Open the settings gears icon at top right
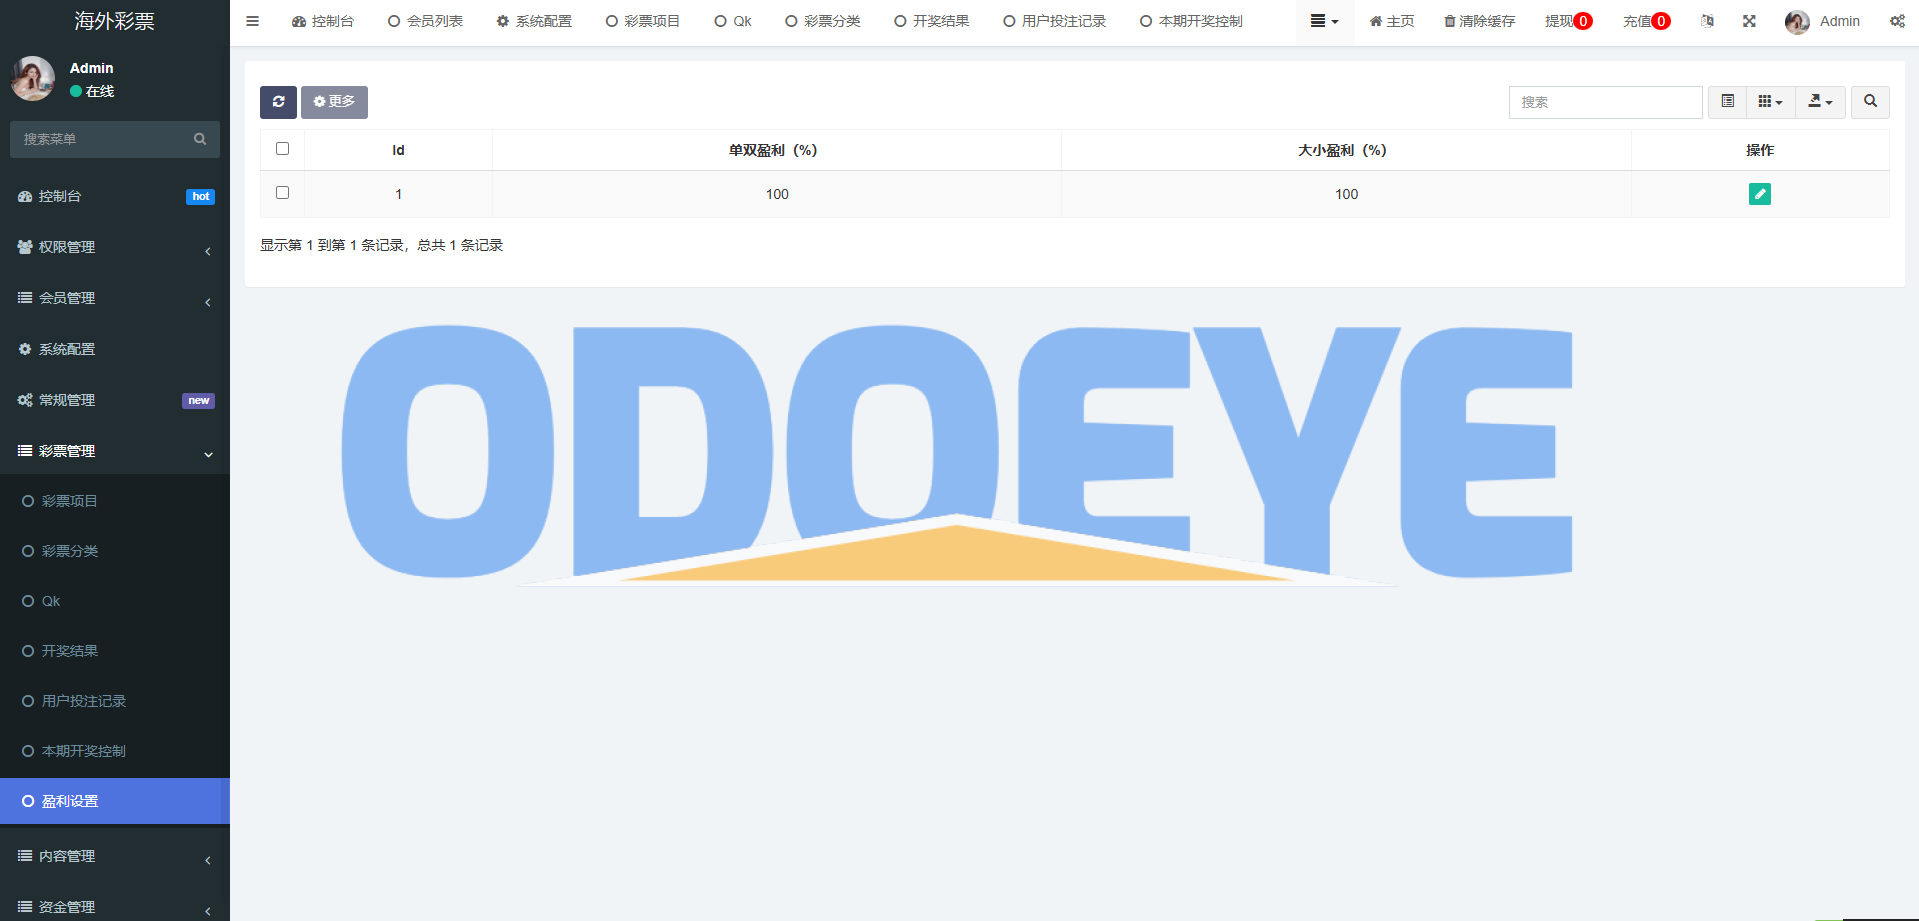 pyautogui.click(x=1897, y=21)
